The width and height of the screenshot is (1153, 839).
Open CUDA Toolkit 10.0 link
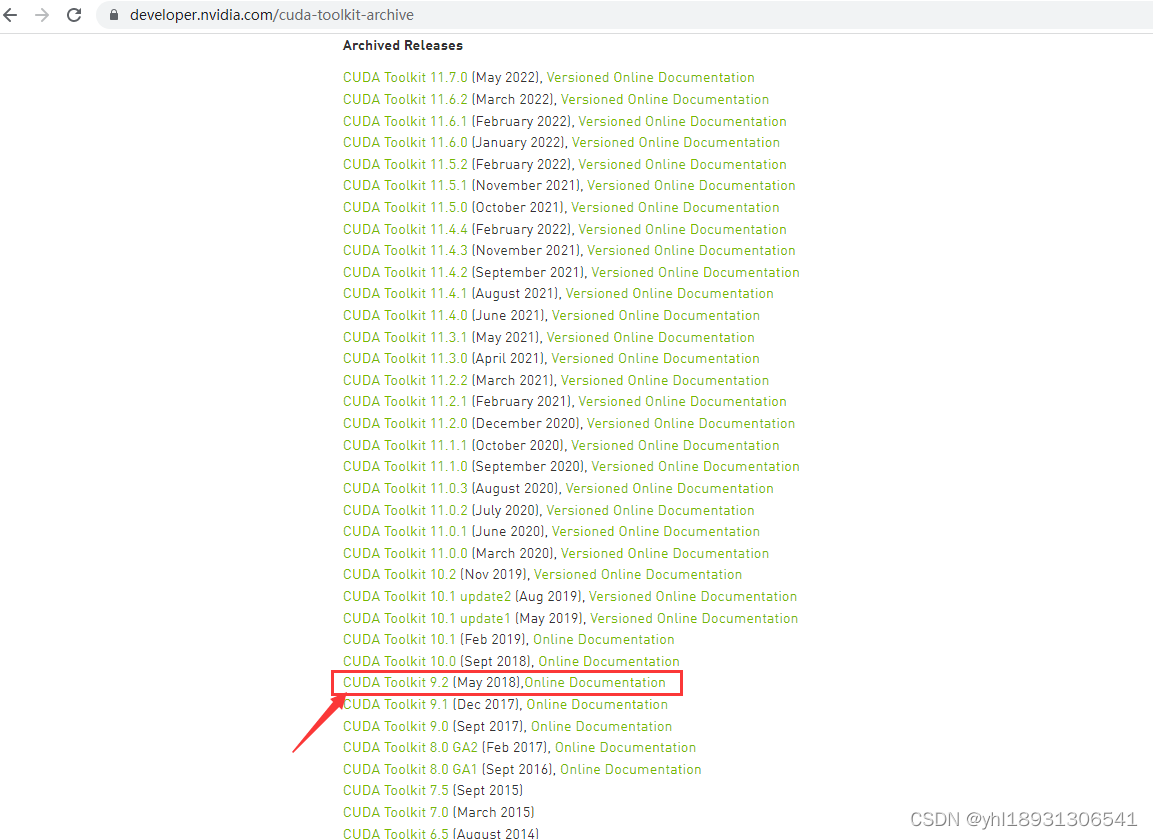(x=399, y=661)
